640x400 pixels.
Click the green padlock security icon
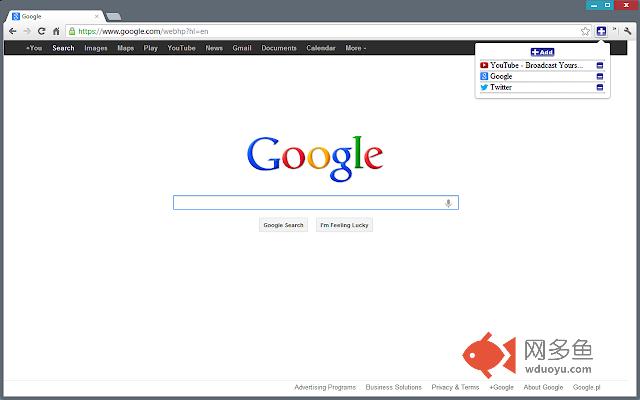pos(72,31)
